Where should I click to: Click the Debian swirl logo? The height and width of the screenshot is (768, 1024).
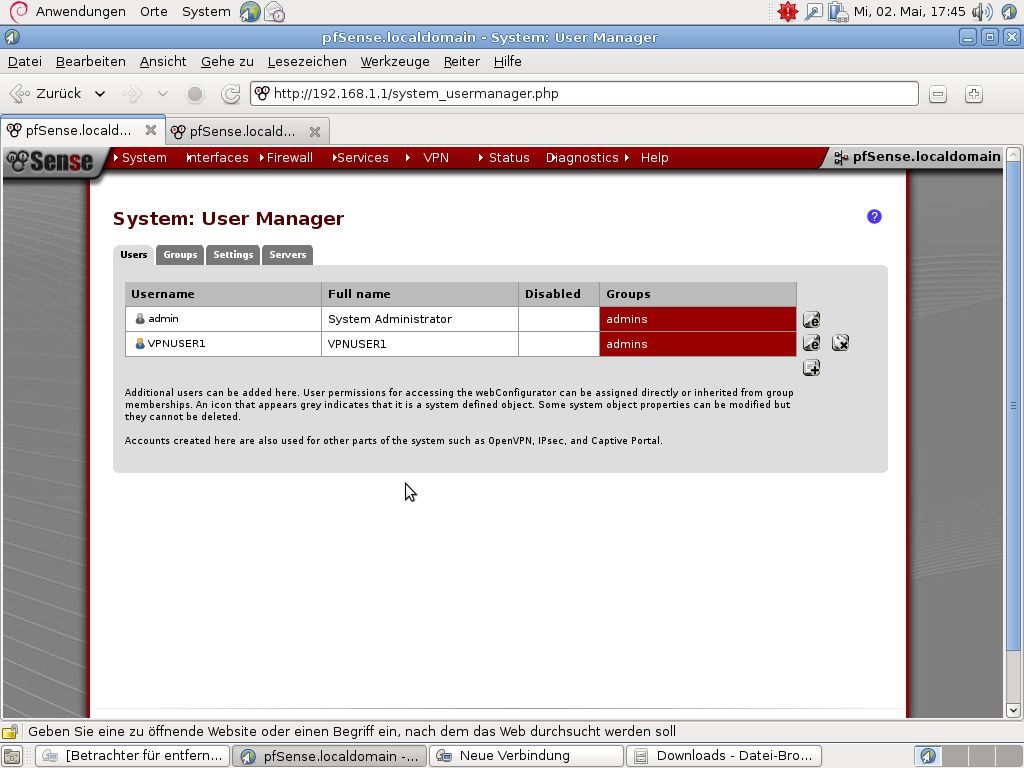coord(18,11)
